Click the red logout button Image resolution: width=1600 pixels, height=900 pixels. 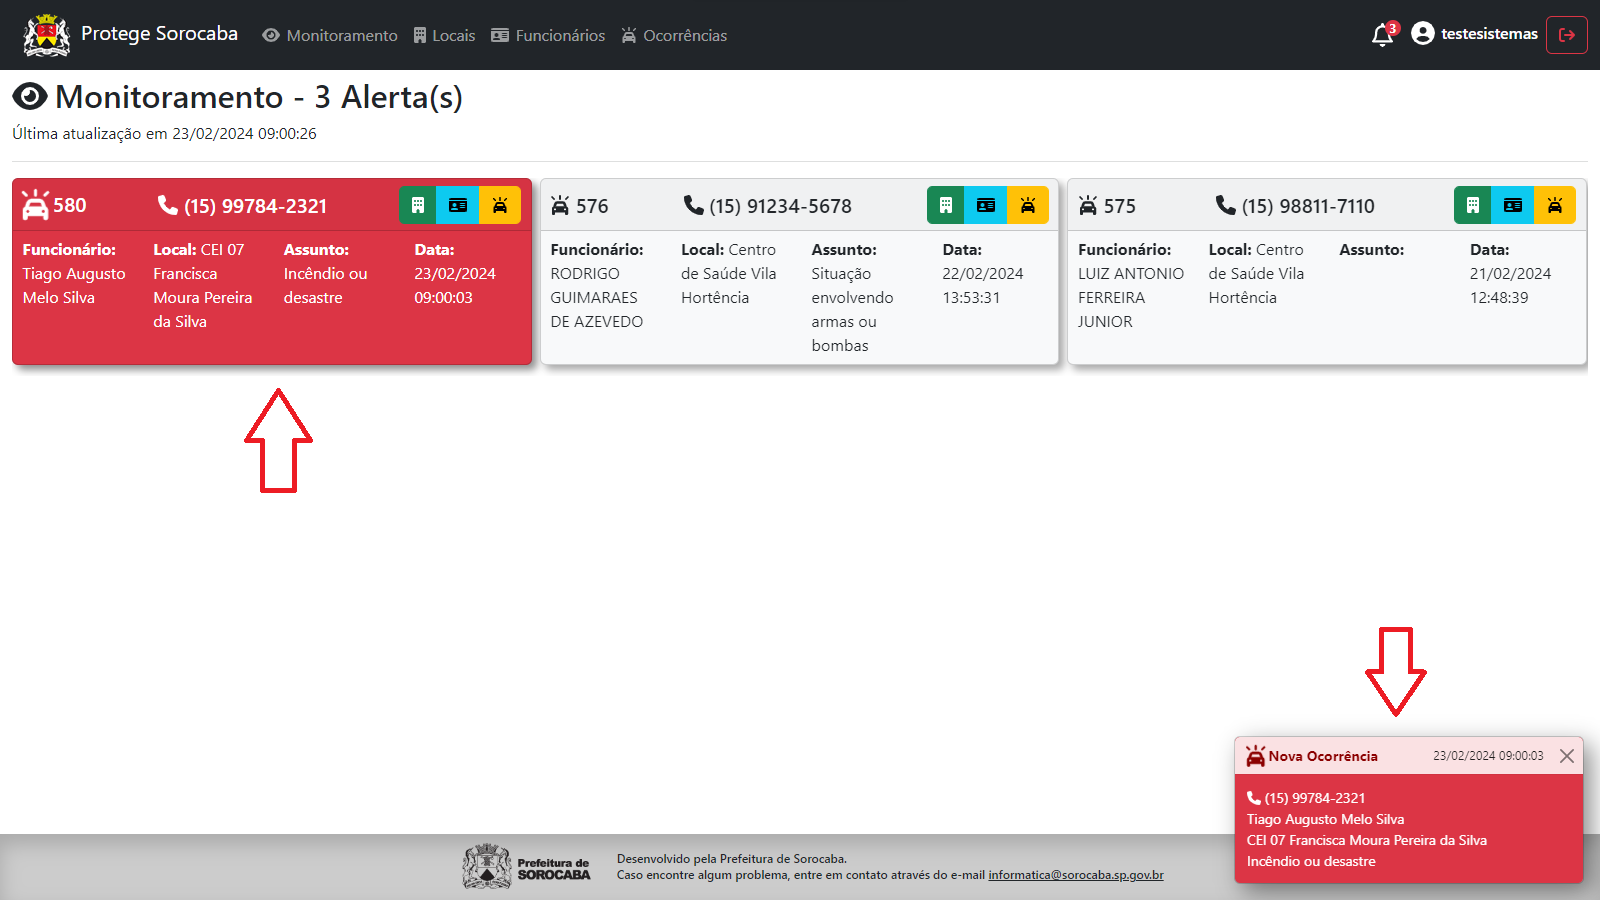point(1567,35)
